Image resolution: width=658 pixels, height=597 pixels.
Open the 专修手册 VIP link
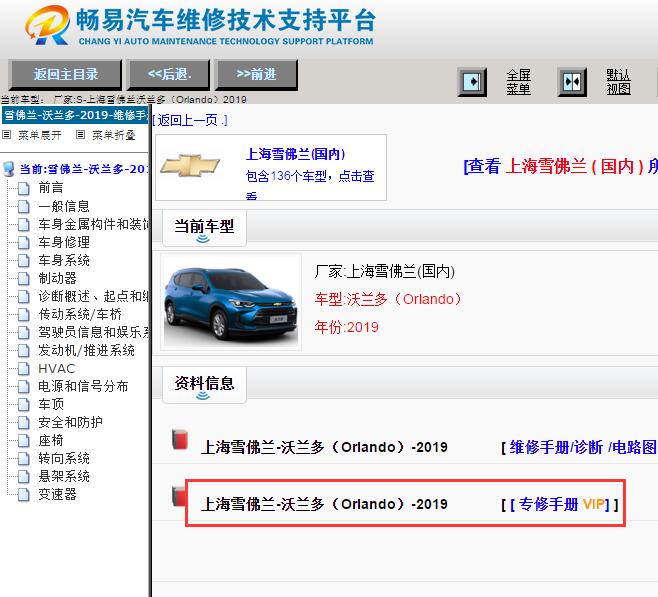[x=561, y=504]
